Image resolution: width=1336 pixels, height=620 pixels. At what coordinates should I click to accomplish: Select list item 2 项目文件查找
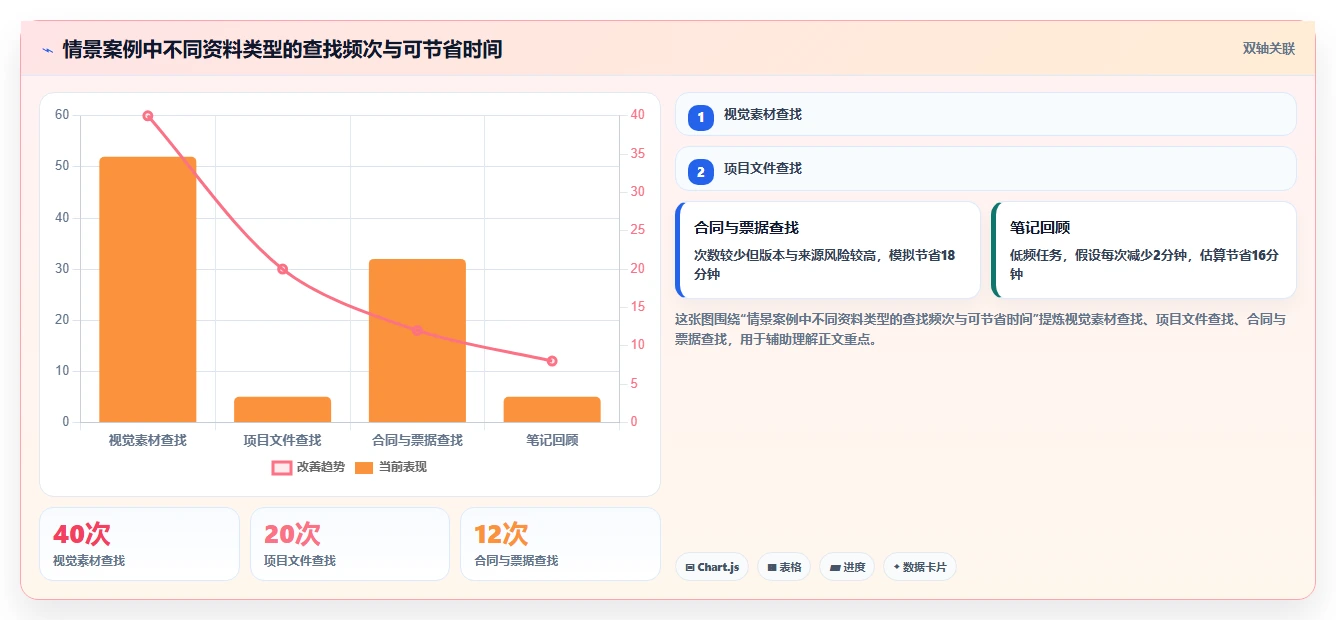[x=986, y=169]
